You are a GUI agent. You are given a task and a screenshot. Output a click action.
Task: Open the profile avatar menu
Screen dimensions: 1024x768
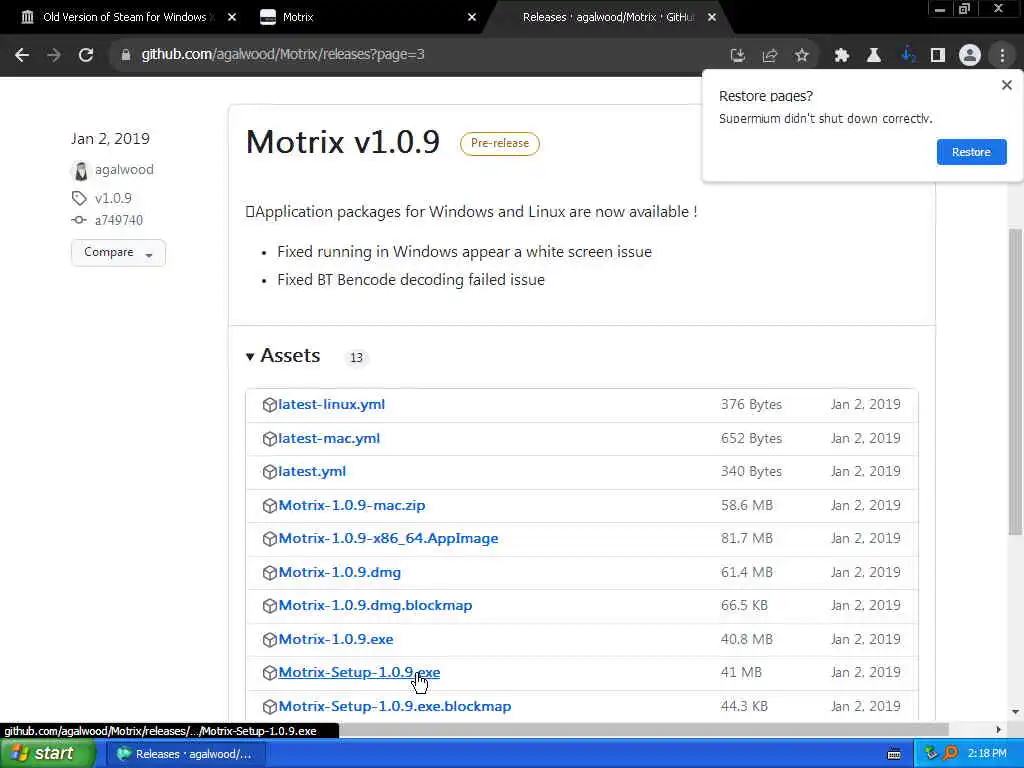[970, 56]
